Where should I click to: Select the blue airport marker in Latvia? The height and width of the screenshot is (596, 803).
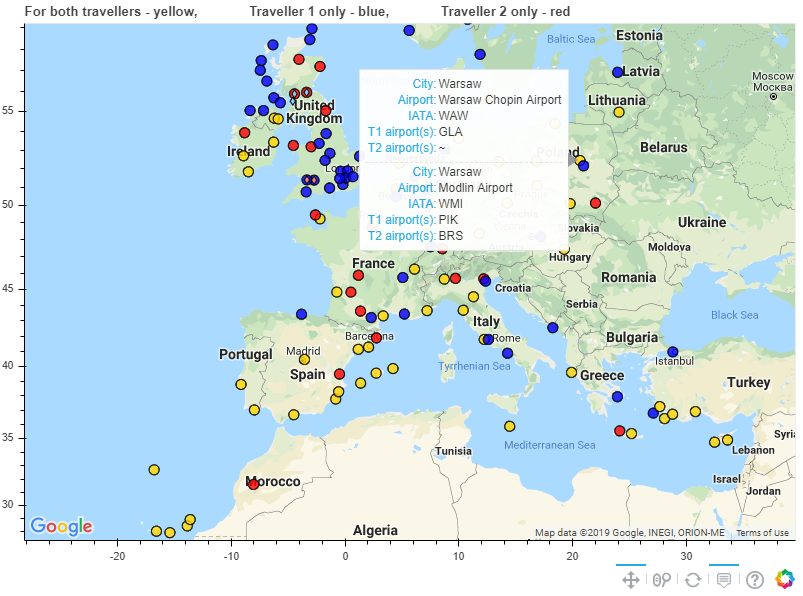point(618,72)
